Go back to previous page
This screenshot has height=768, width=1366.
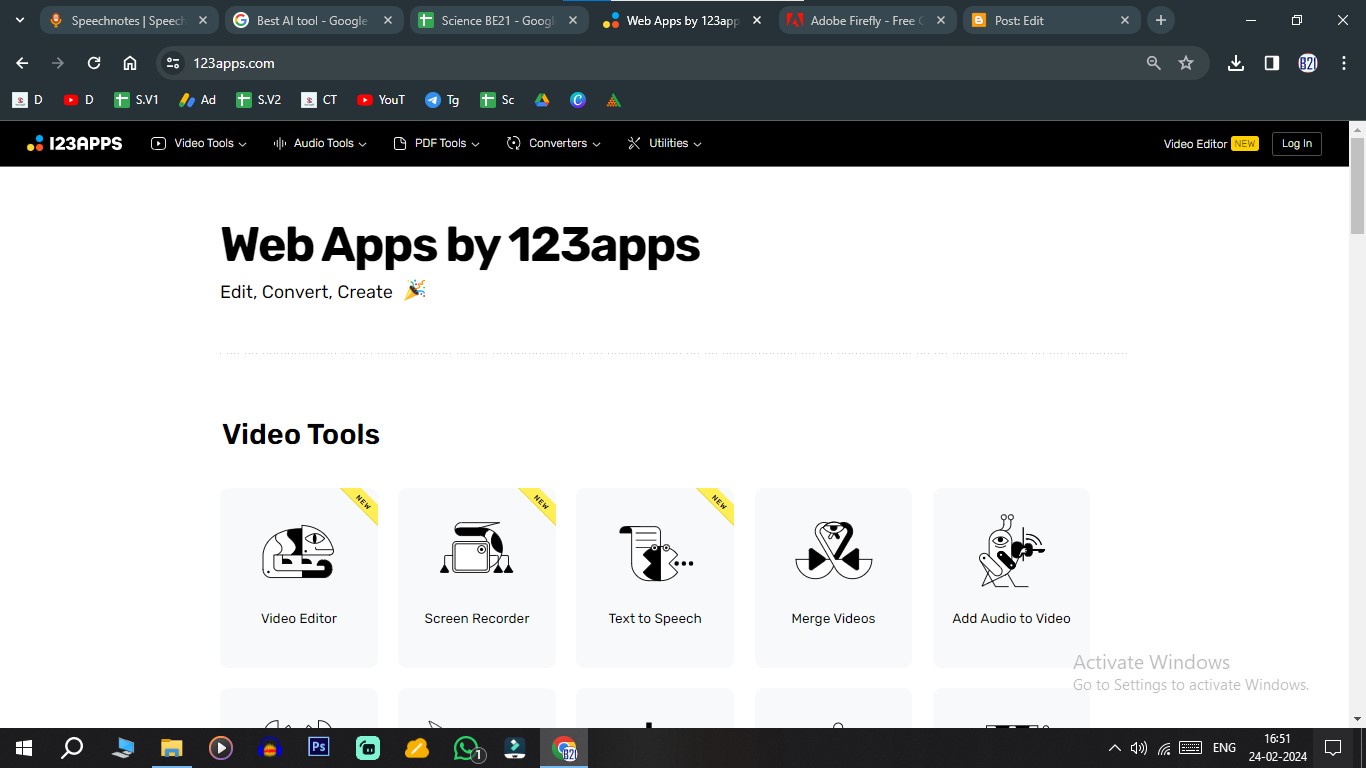point(22,63)
